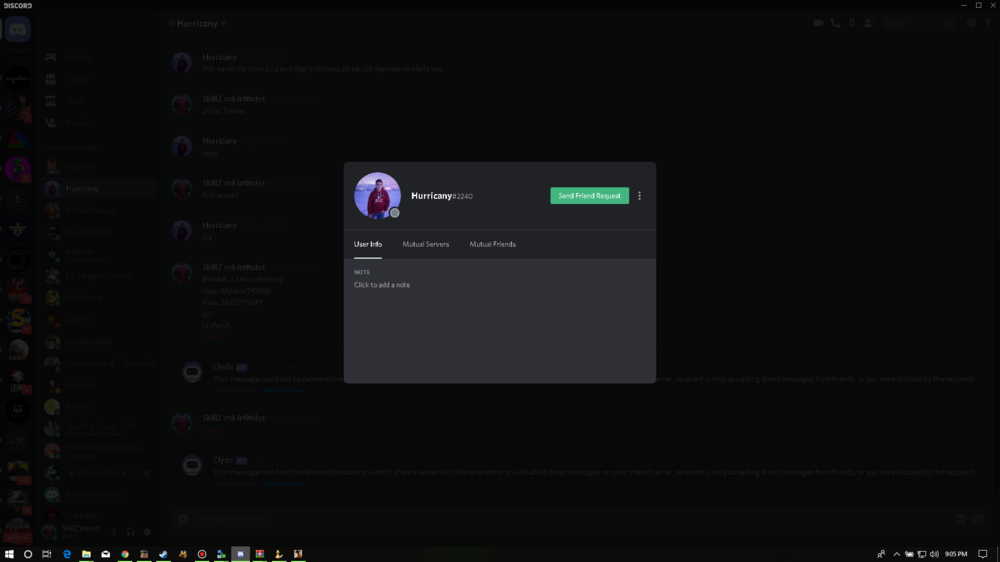This screenshot has width=1000, height=562.
Task: Launch Microsoft Edge from taskbar
Action: [x=67, y=554]
